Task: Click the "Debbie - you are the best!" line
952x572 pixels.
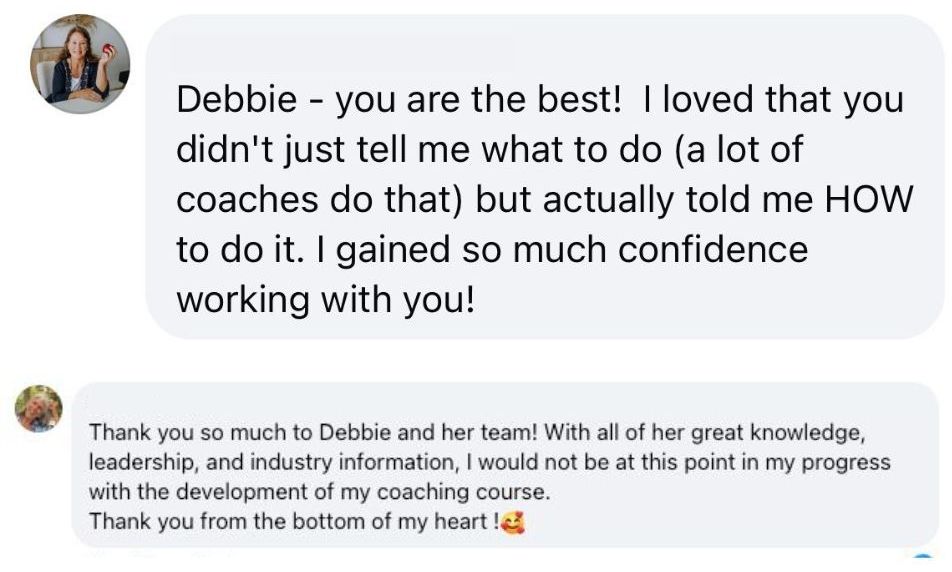Action: 403,100
